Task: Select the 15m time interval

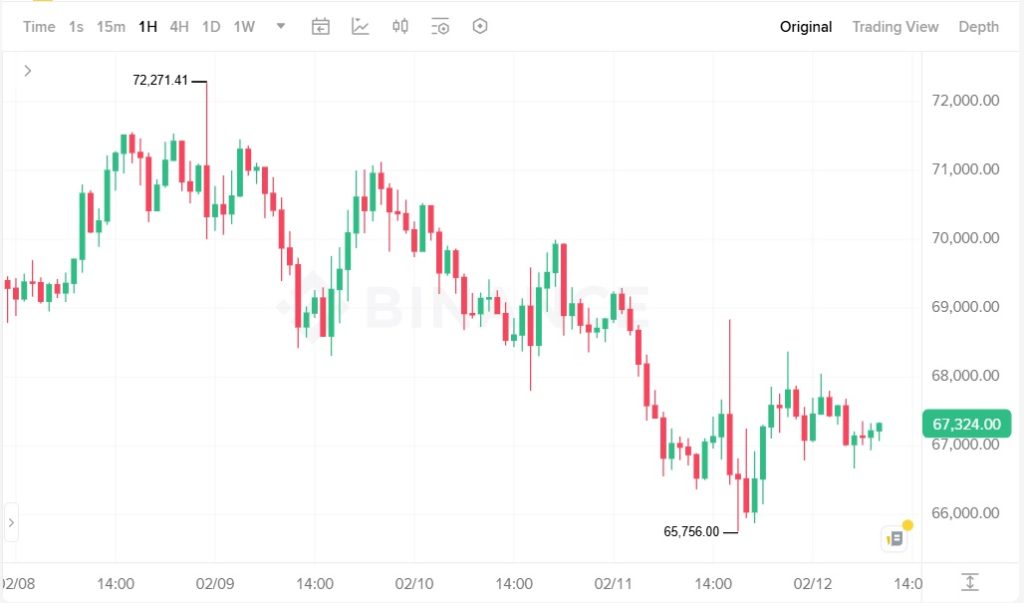Action: pyautogui.click(x=111, y=27)
